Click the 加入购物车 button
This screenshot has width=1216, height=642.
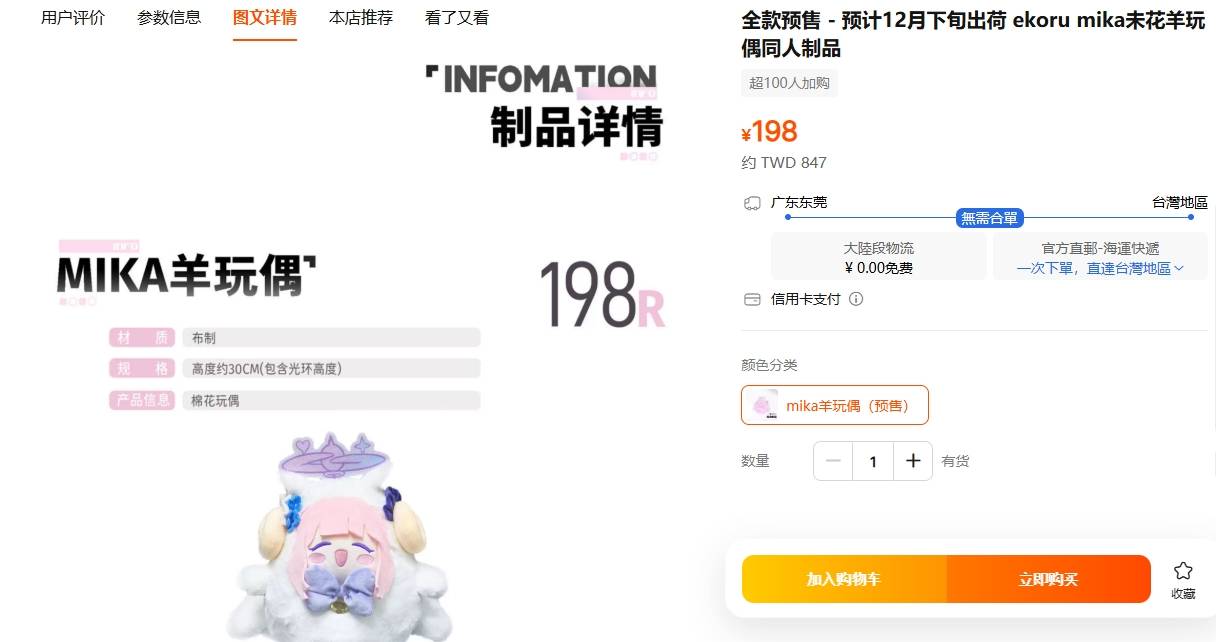844,579
